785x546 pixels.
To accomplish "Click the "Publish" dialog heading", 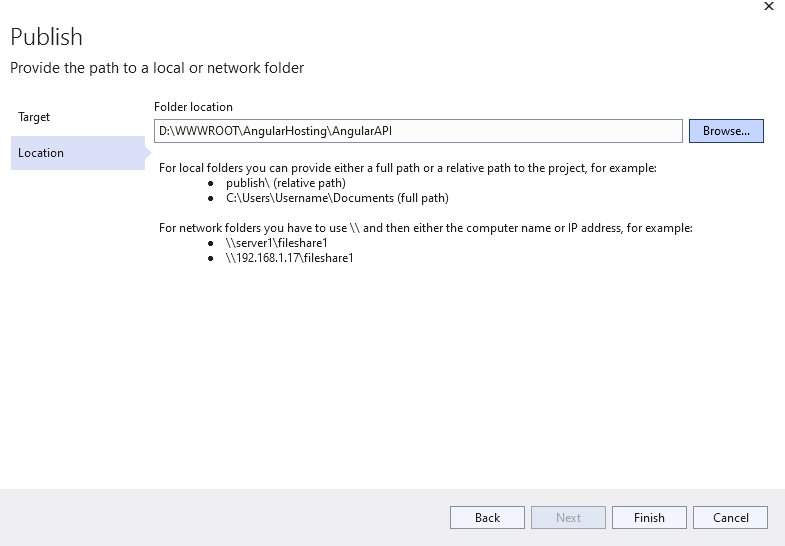I will click(46, 38).
